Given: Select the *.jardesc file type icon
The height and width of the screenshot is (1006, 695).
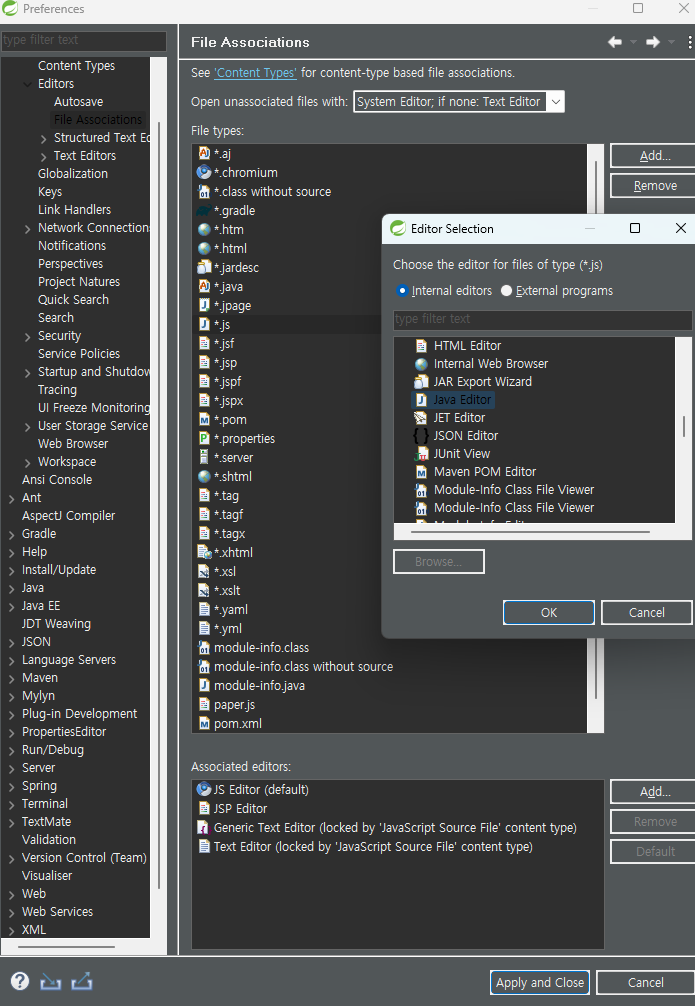Looking at the screenshot, I should coord(204,267).
